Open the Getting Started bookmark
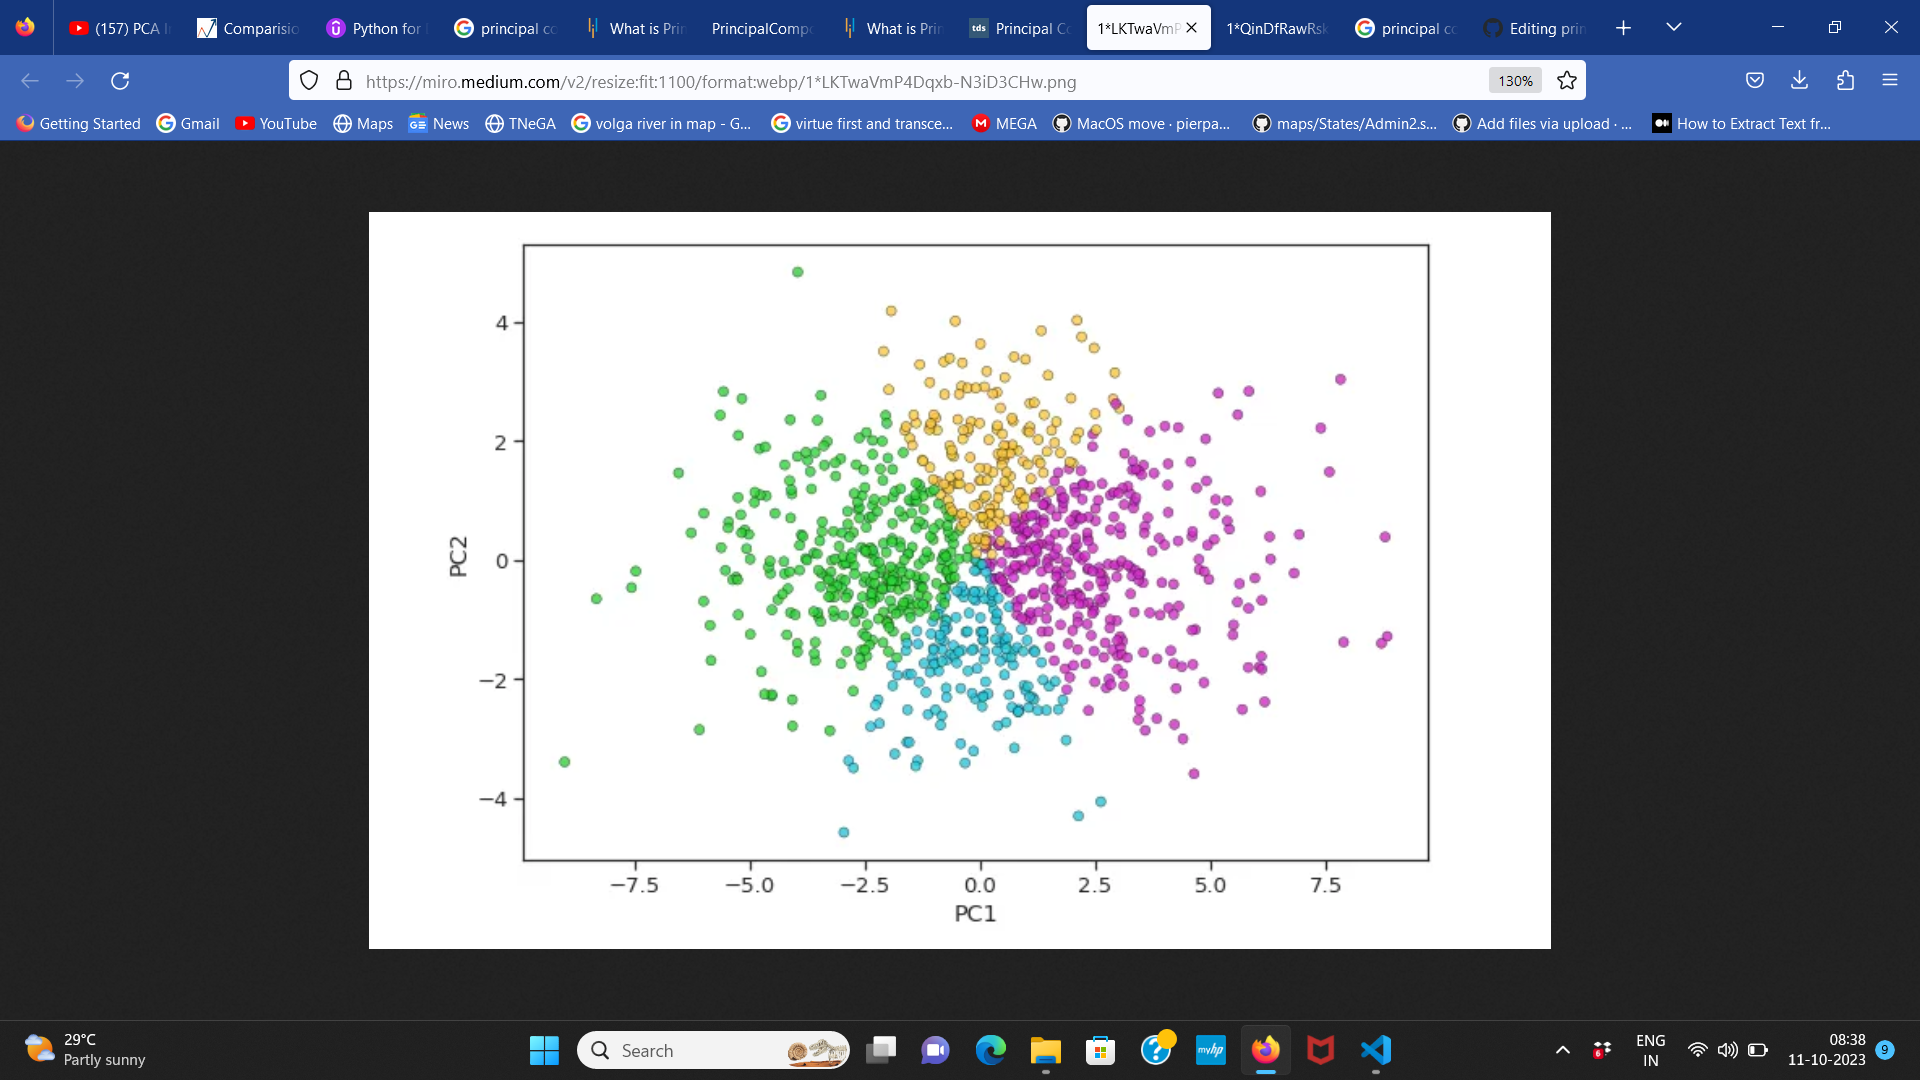 coord(78,123)
